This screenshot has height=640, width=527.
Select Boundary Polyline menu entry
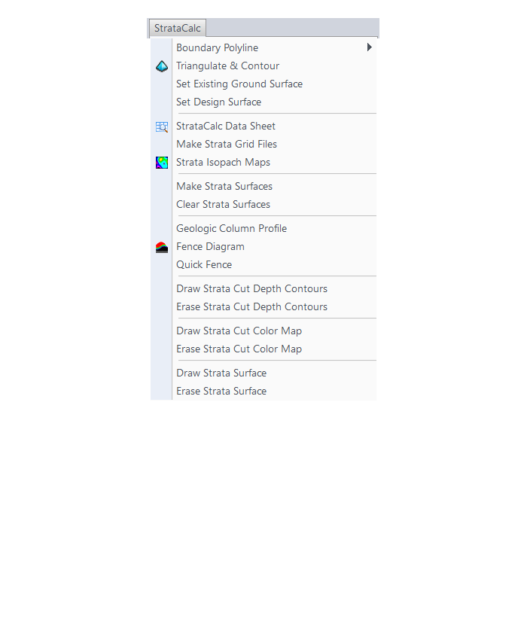263,48
